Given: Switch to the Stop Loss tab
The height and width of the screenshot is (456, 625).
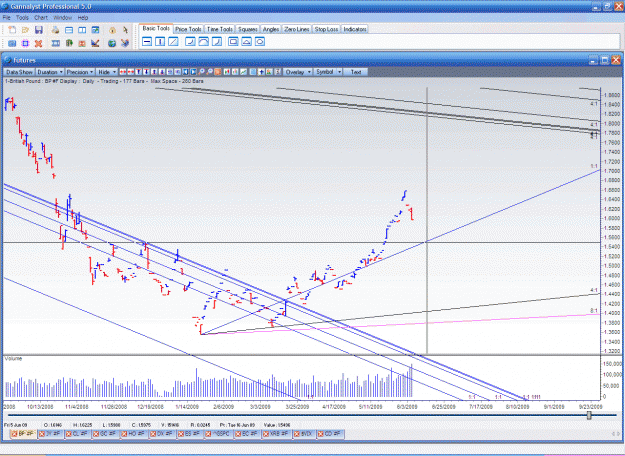Looking at the screenshot, I should pos(326,29).
